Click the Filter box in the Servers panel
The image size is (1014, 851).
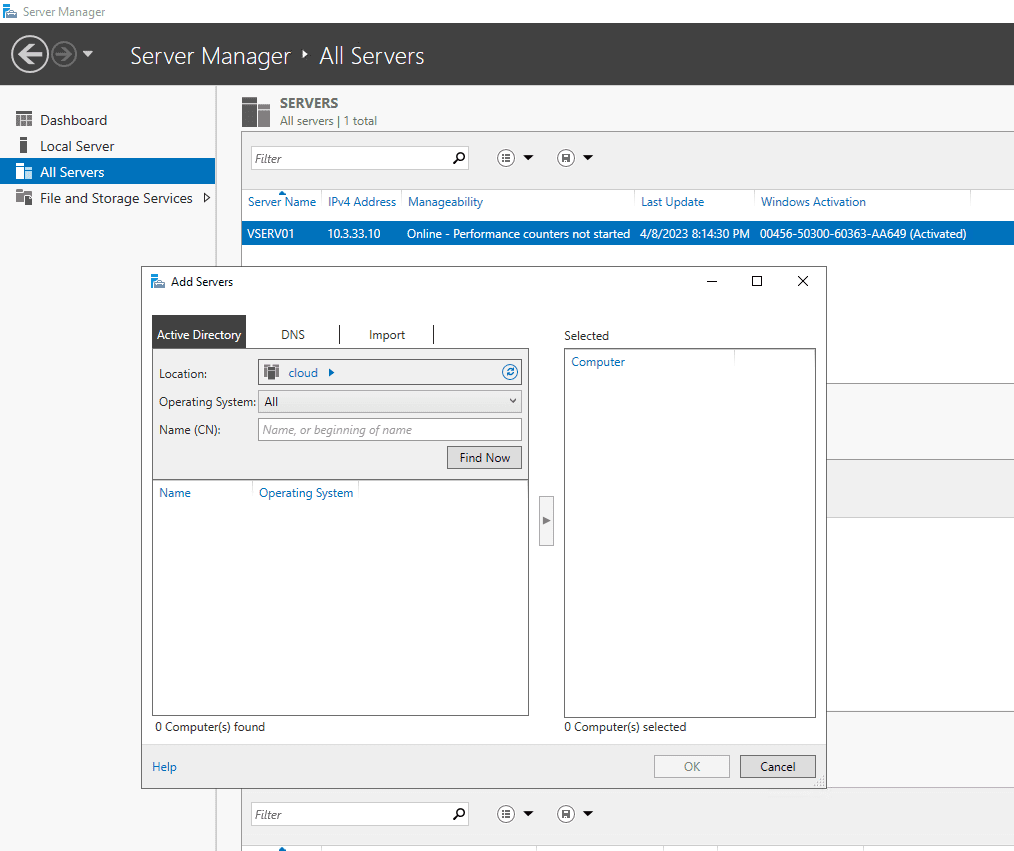pyautogui.click(x=351, y=158)
